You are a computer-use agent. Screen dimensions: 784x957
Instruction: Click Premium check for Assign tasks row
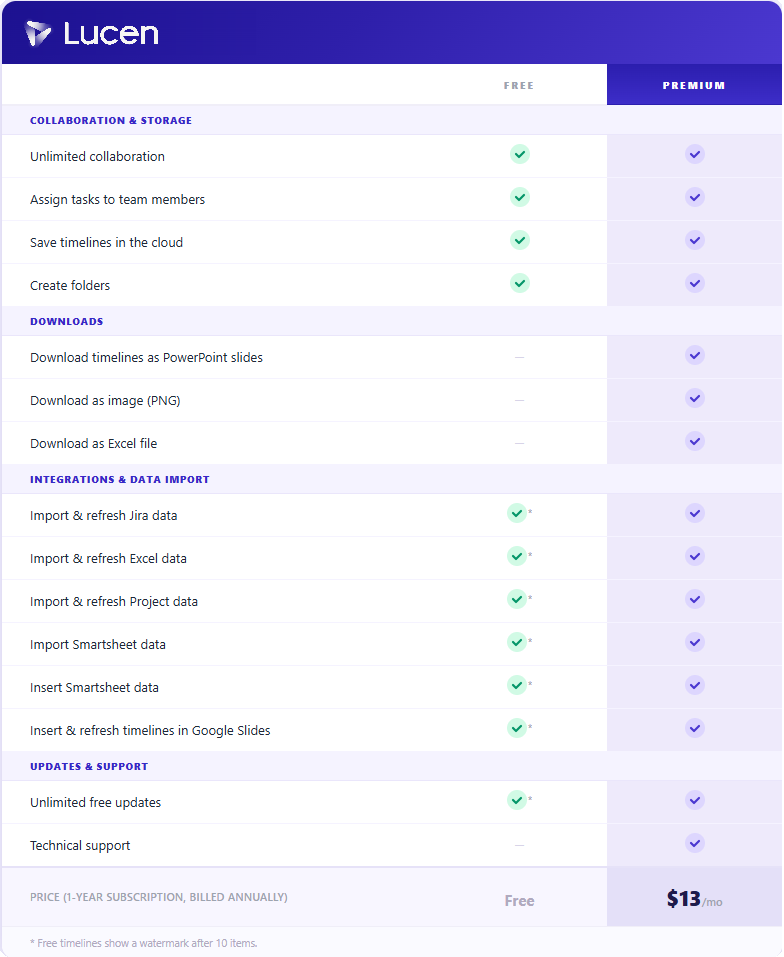(x=694, y=197)
